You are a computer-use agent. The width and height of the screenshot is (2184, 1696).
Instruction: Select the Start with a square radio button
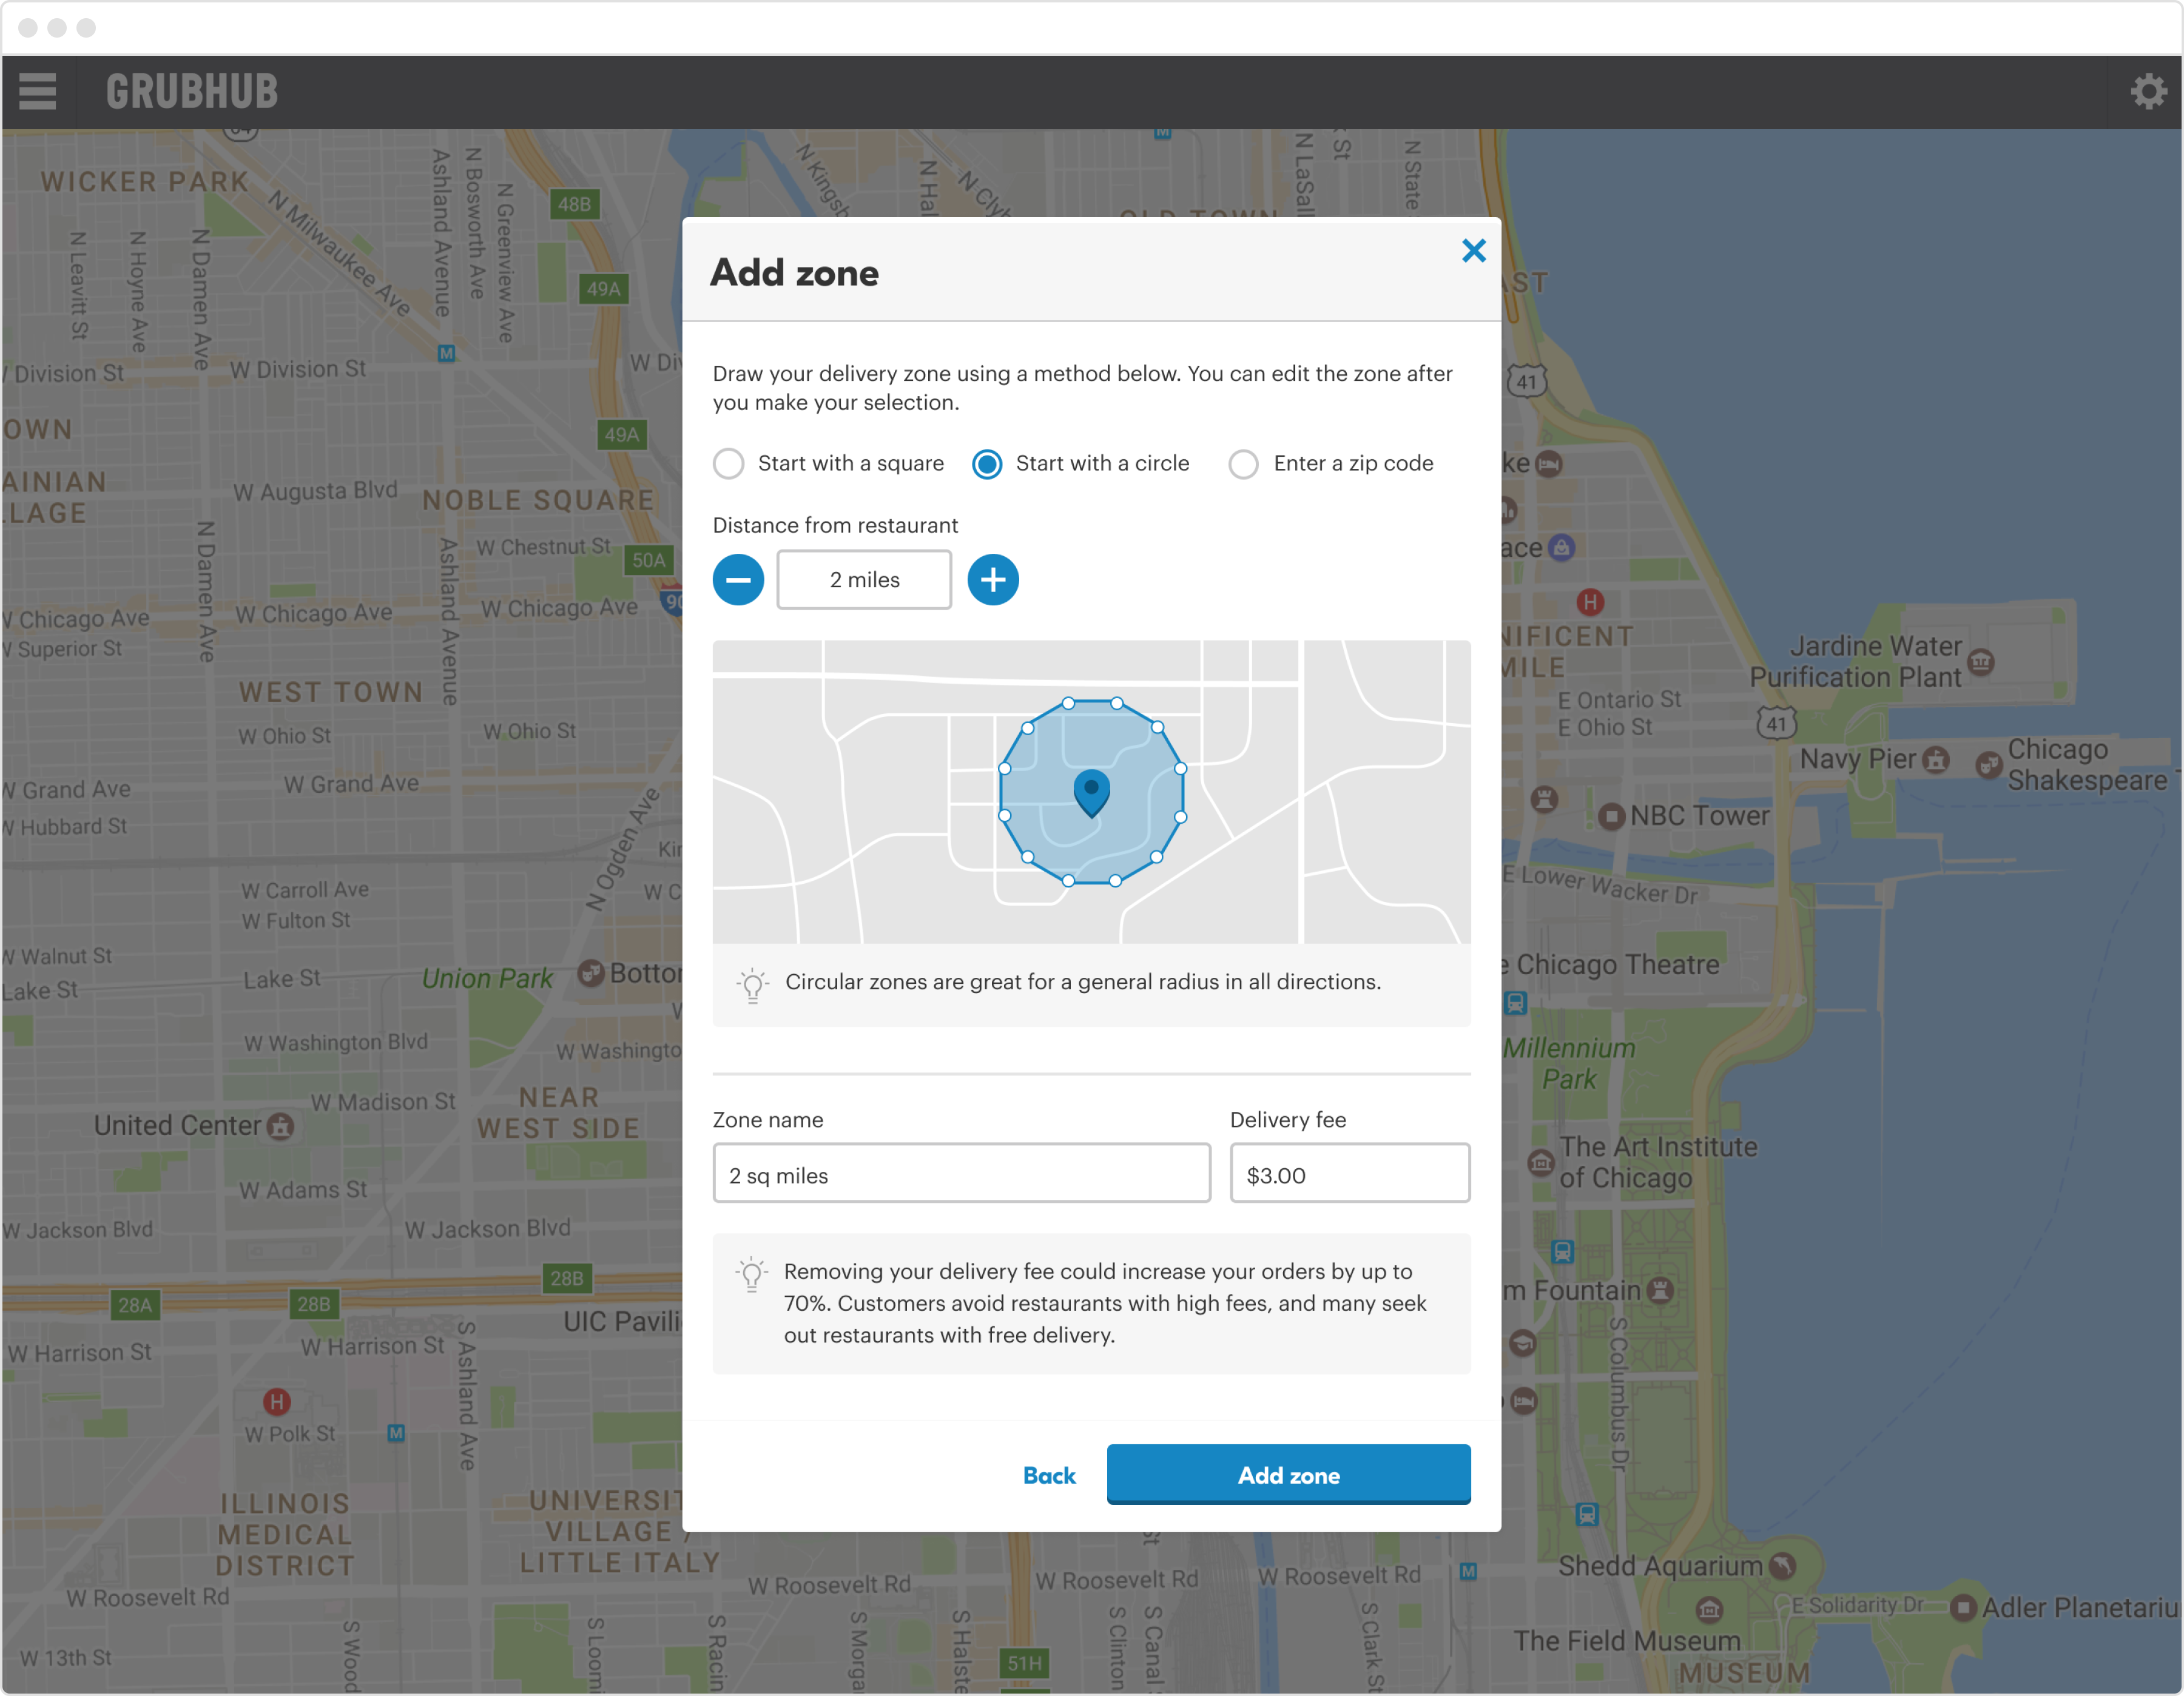[729, 464]
